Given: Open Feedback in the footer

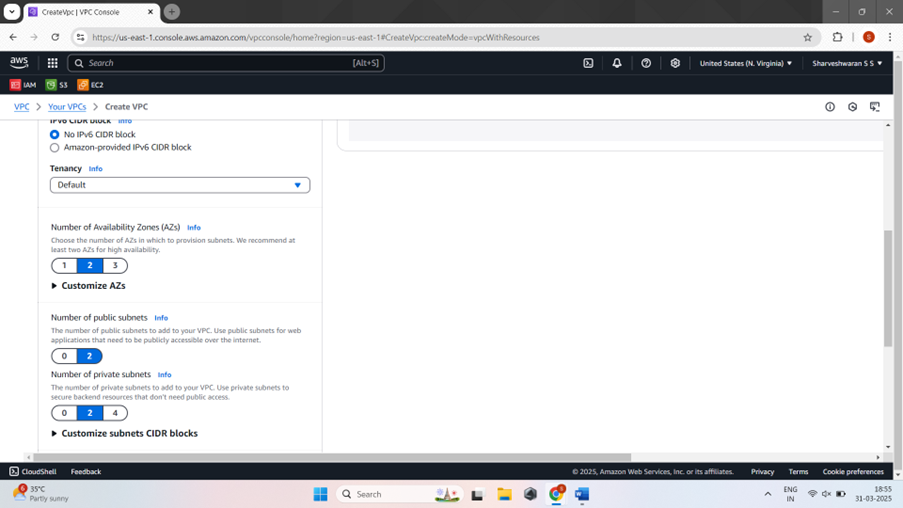Looking at the screenshot, I should tap(86, 472).
